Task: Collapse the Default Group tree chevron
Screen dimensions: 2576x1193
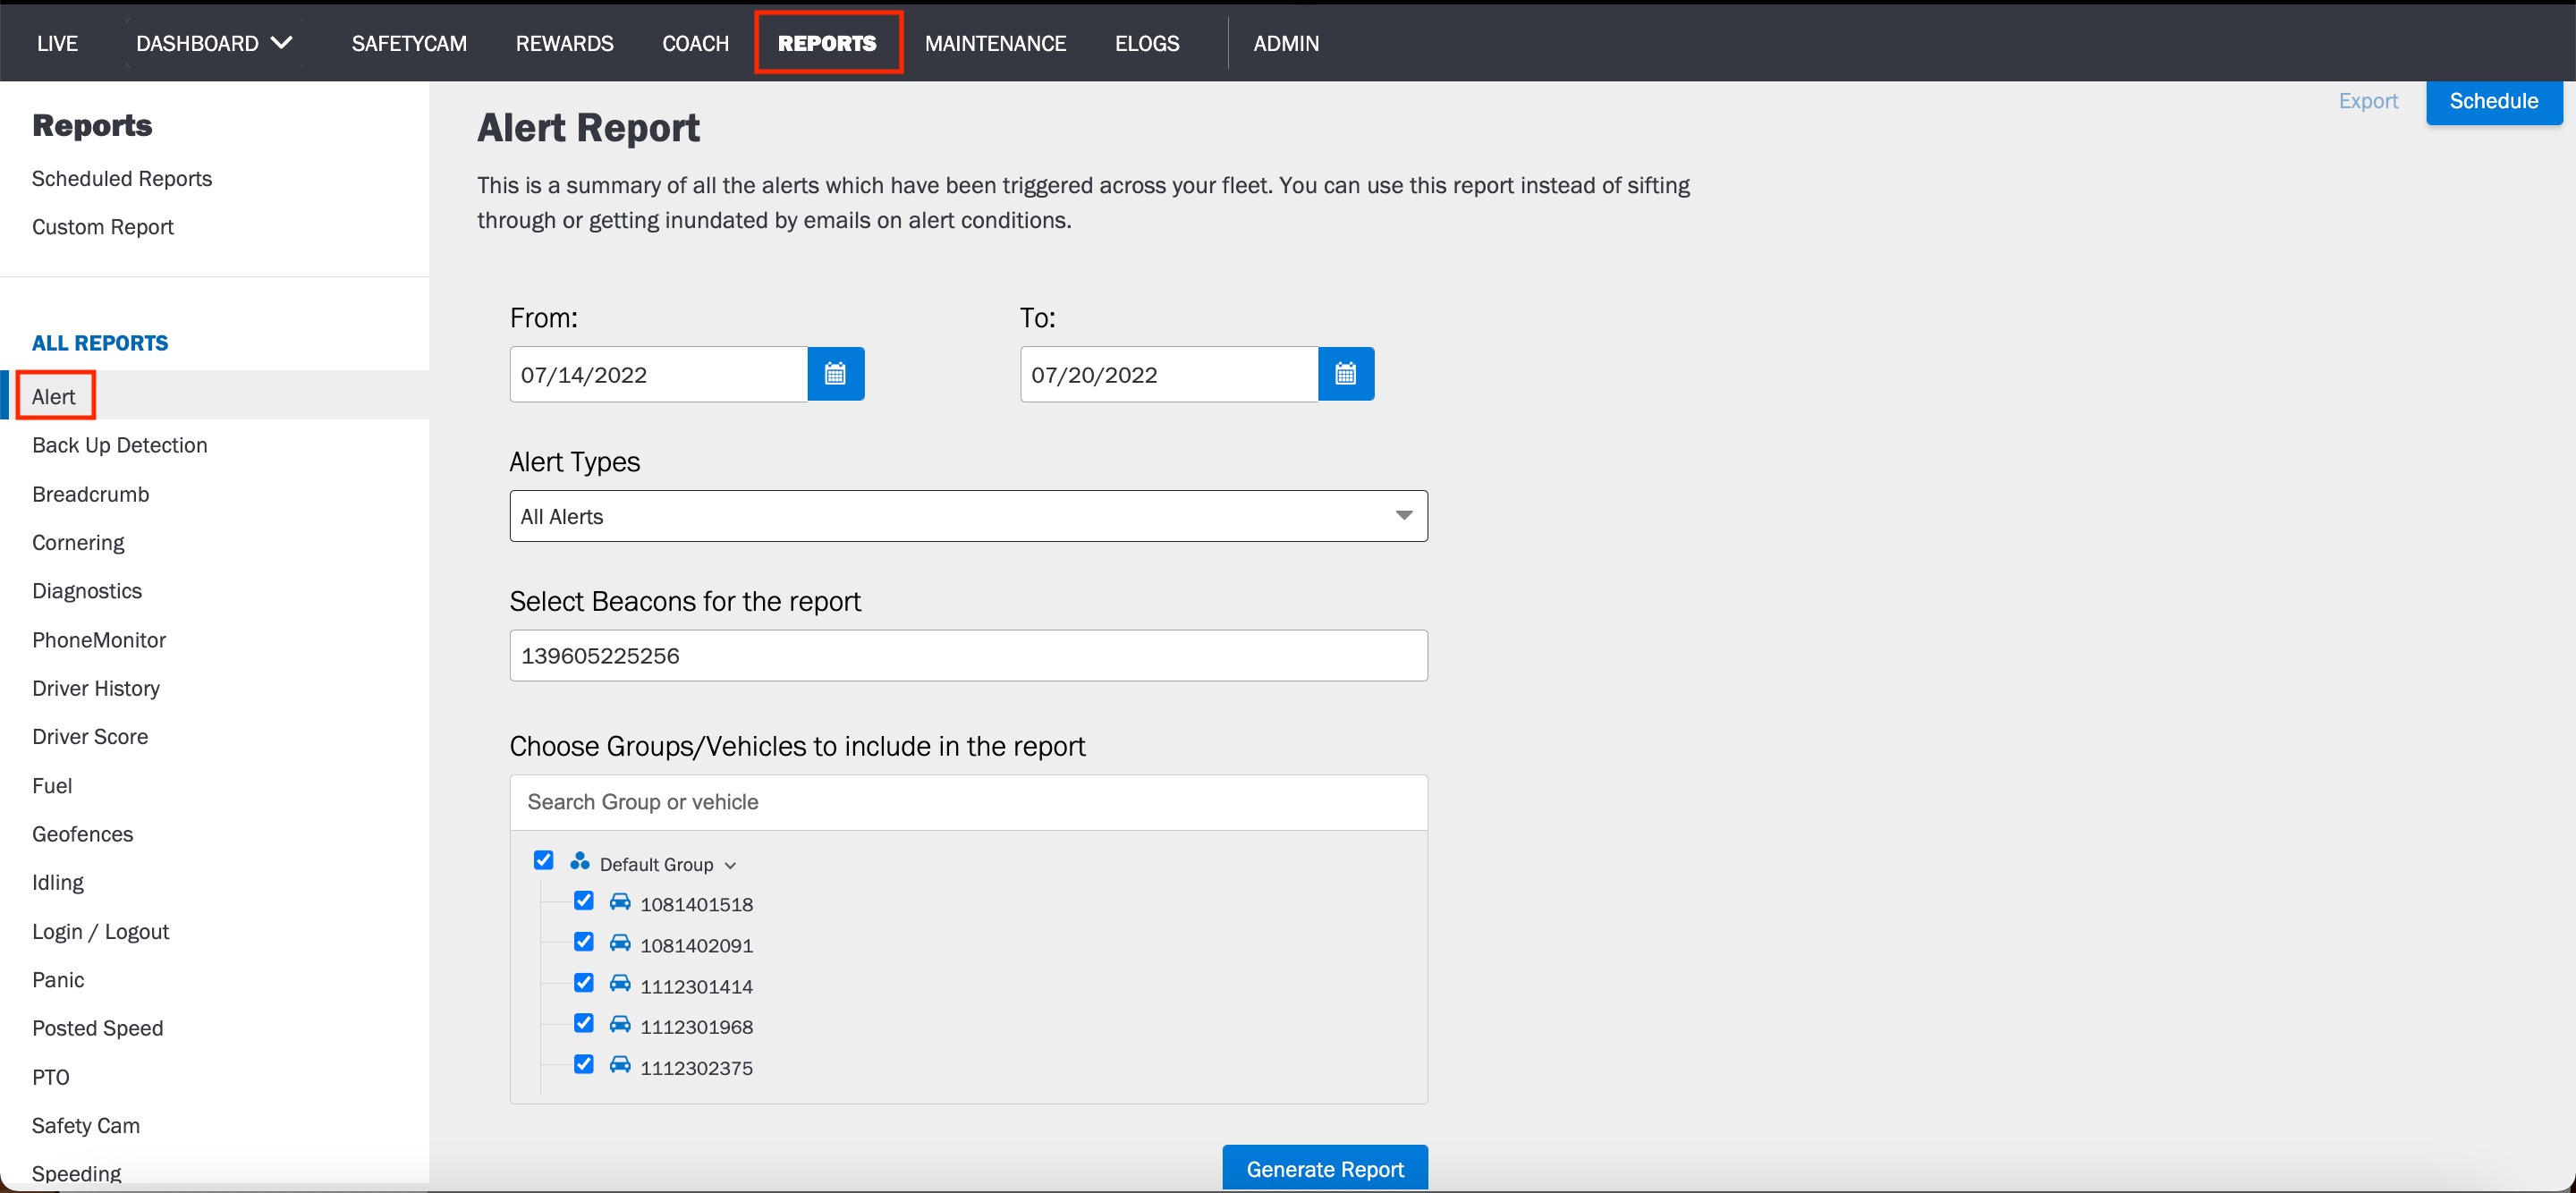Action: tap(731, 866)
